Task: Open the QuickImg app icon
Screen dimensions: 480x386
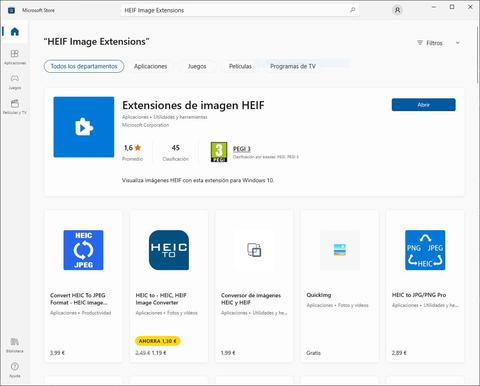Action: coord(340,250)
